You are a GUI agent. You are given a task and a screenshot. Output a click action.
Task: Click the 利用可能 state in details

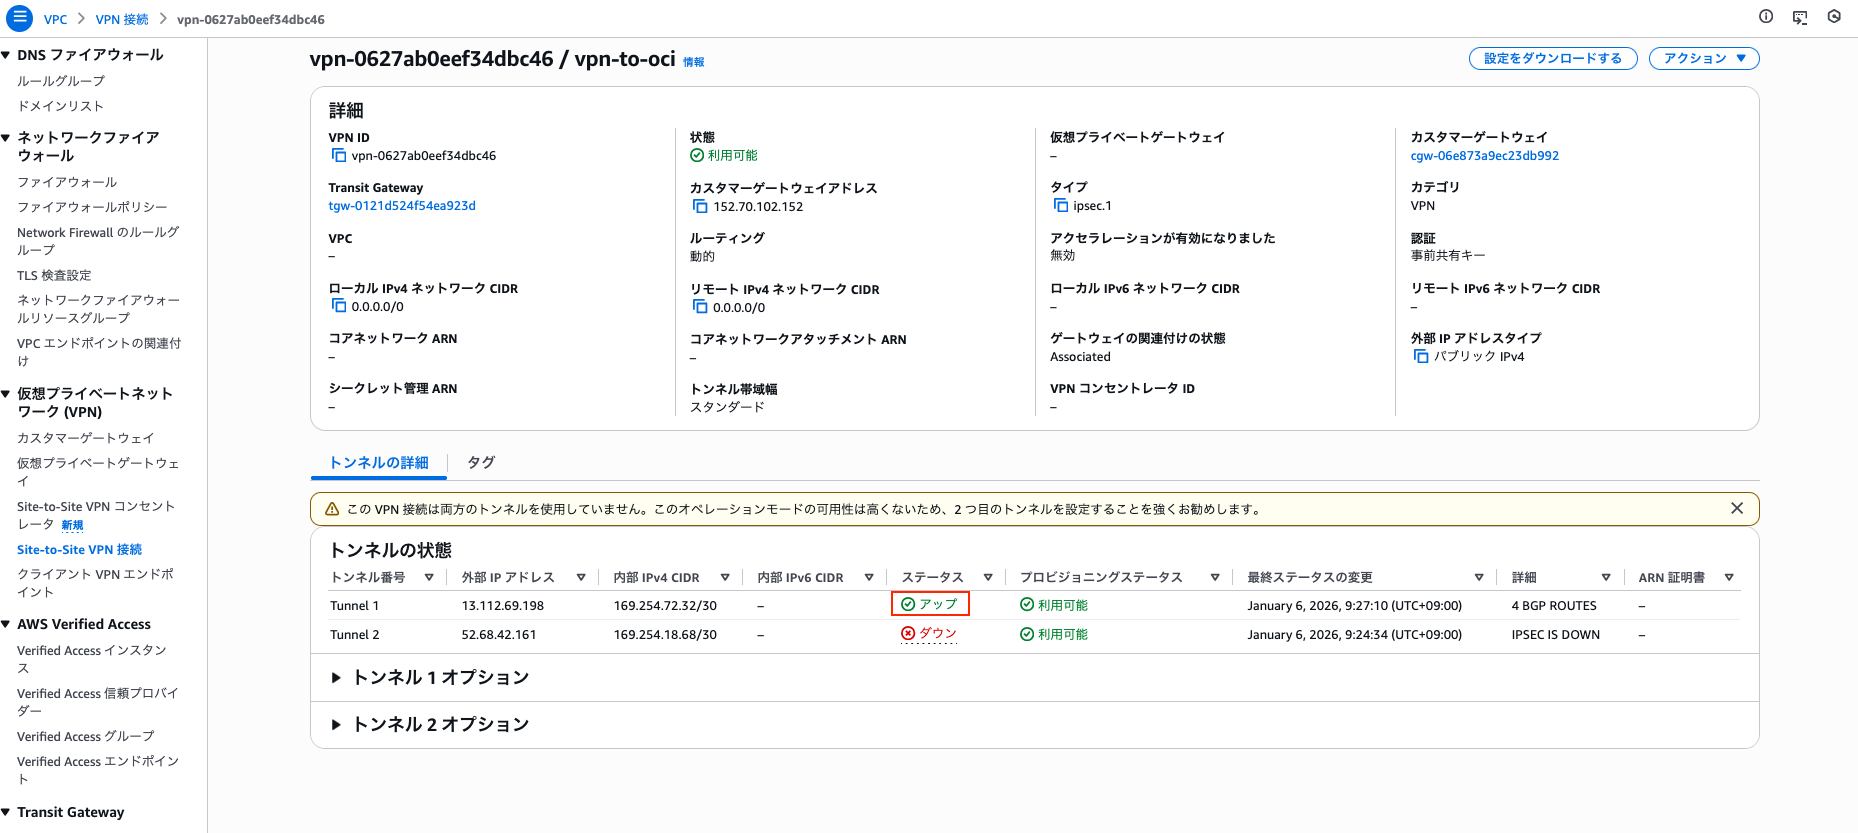[x=724, y=155]
